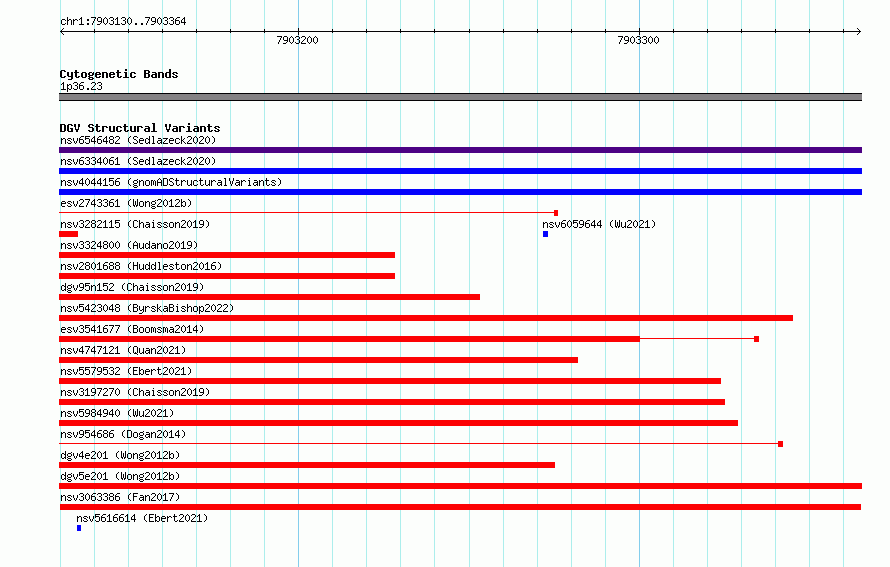
Task: Click the short red nsv3282115 bar
Action: [x=69, y=234]
